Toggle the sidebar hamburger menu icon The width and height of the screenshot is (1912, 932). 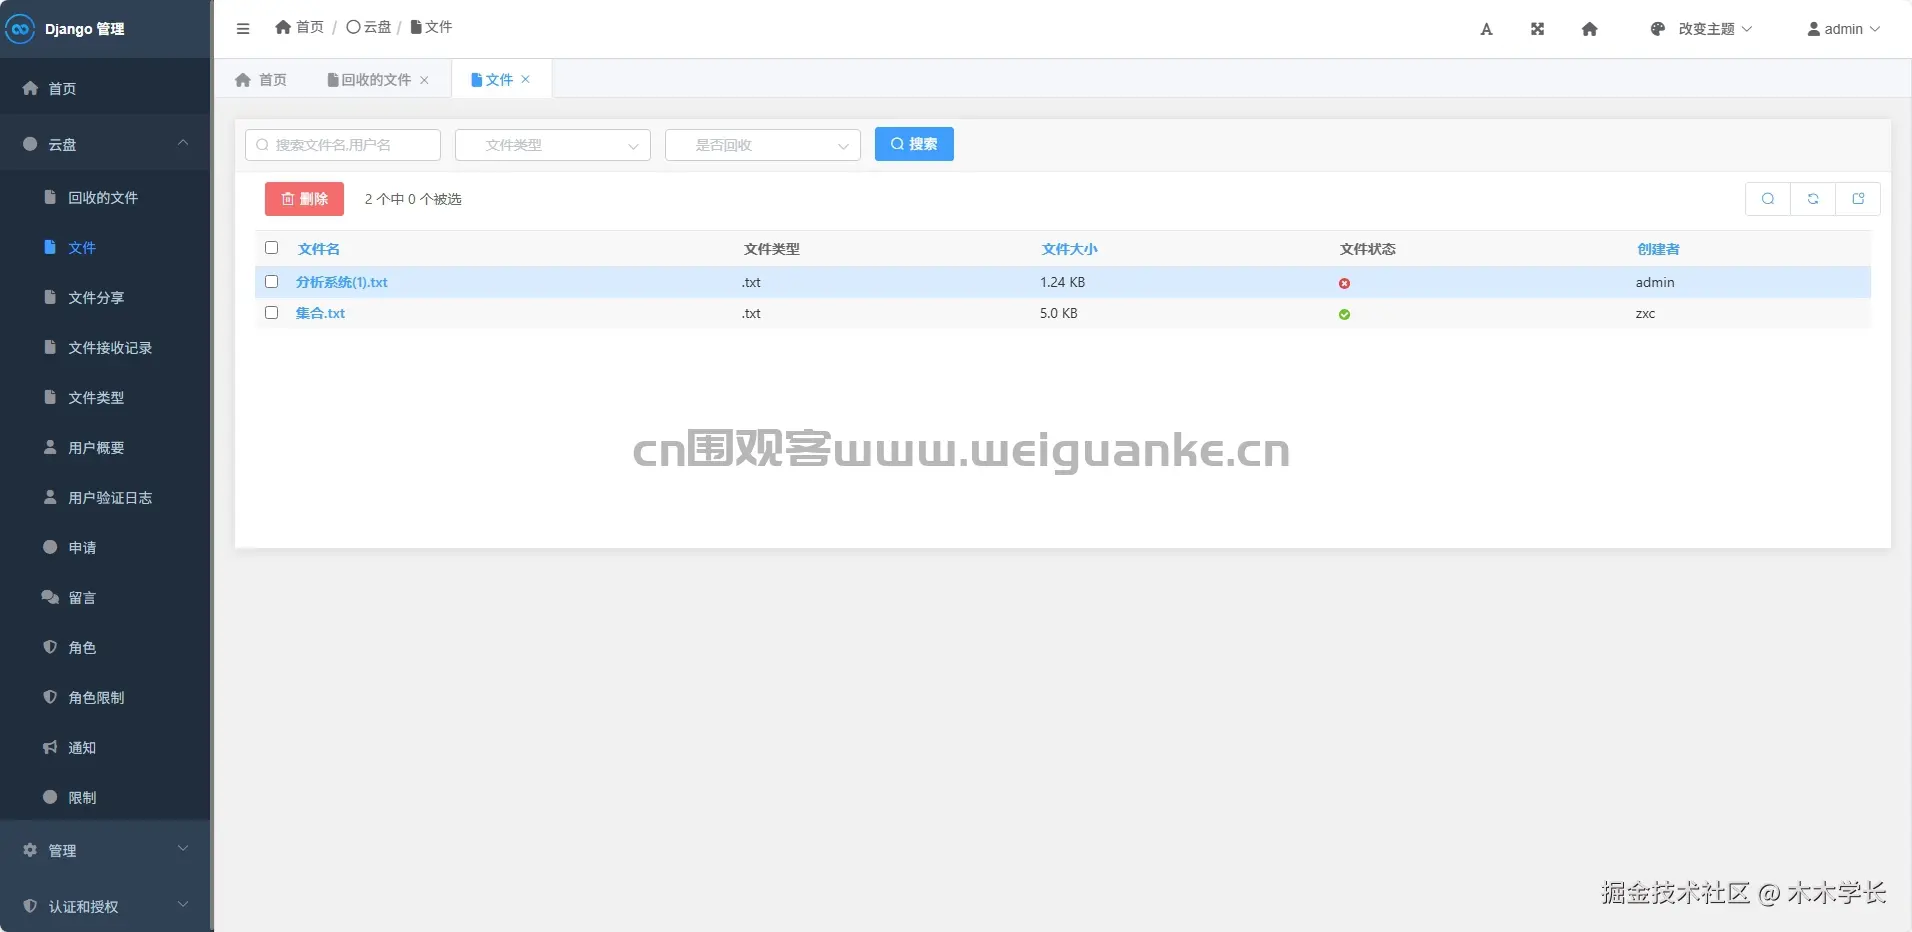(x=243, y=29)
